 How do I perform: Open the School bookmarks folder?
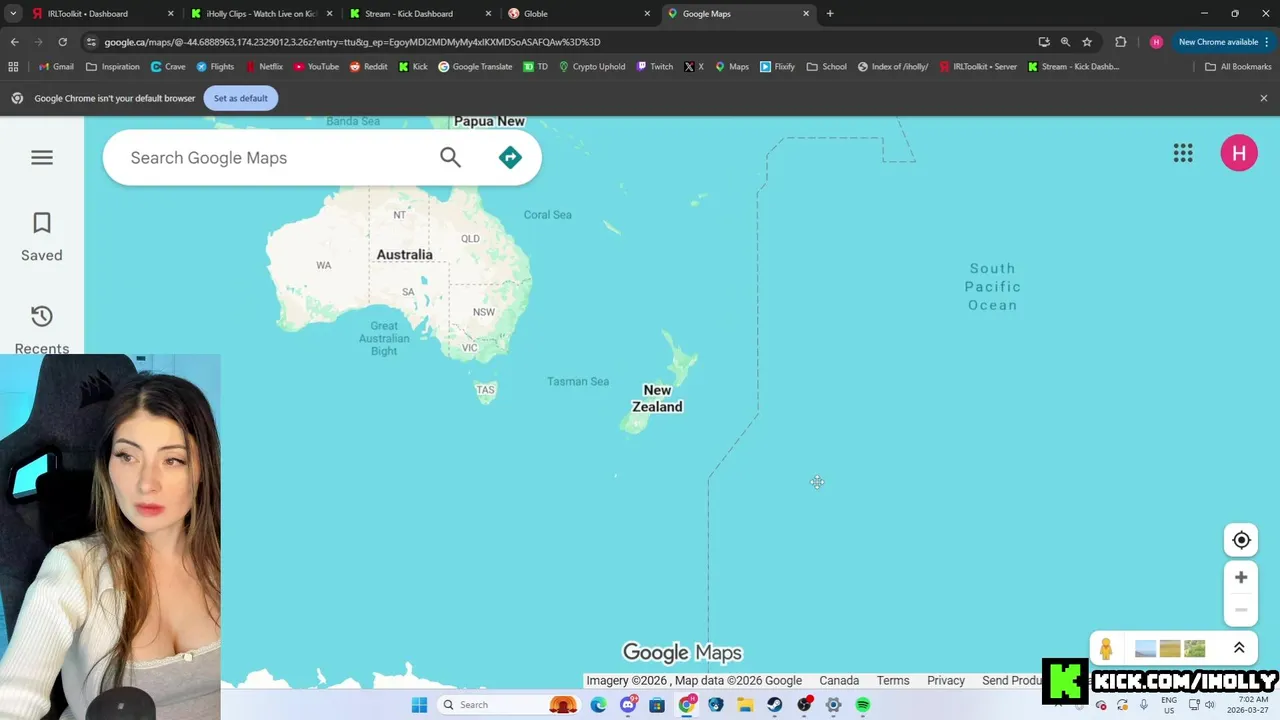tap(826, 67)
